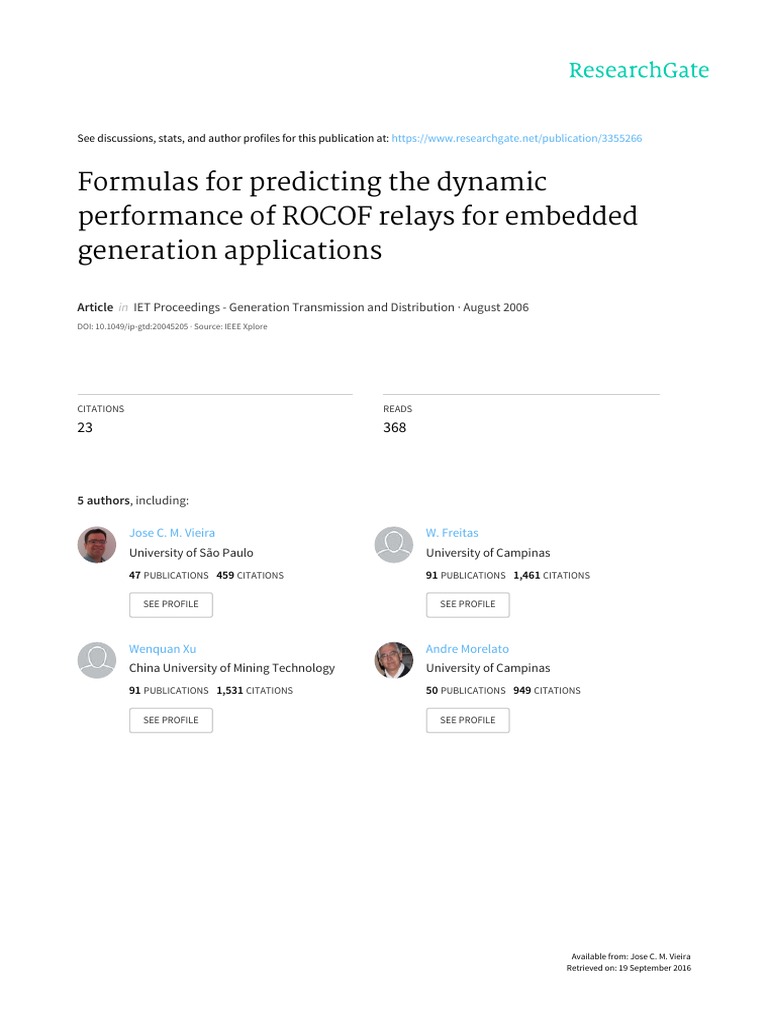Open W. Freitas author link
The width and height of the screenshot is (768, 1024).
click(x=452, y=533)
